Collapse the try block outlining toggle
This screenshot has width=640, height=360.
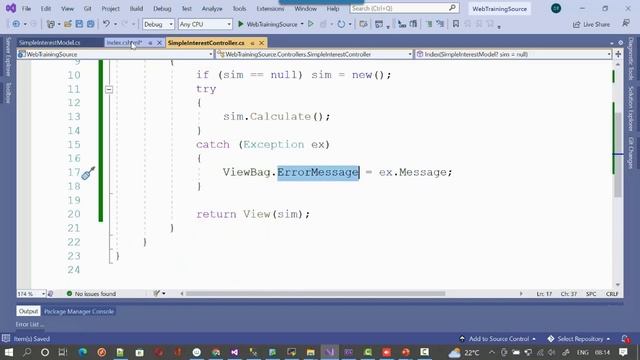tap(109, 89)
